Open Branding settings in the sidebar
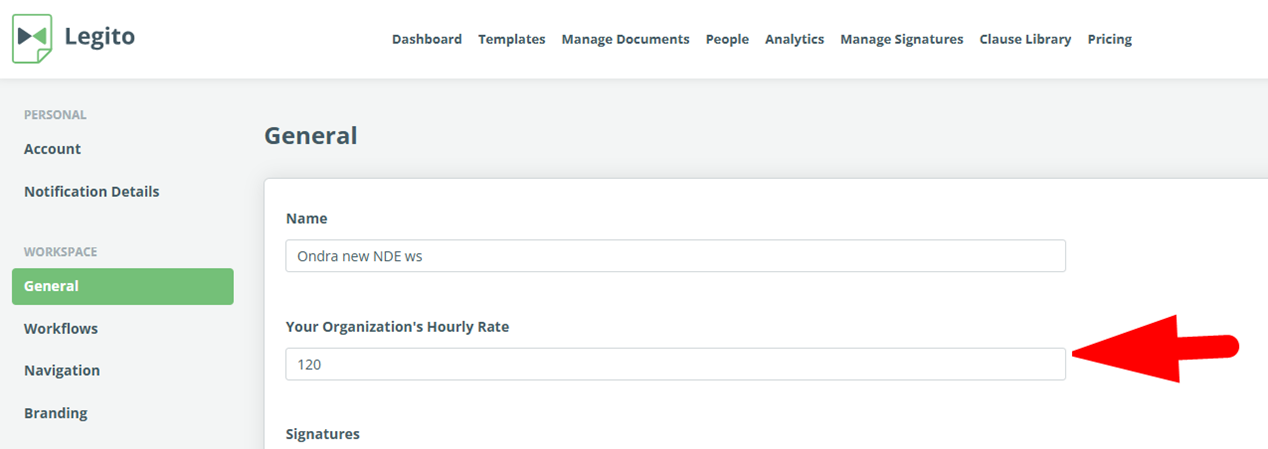This screenshot has height=449, width=1268. tap(56, 413)
